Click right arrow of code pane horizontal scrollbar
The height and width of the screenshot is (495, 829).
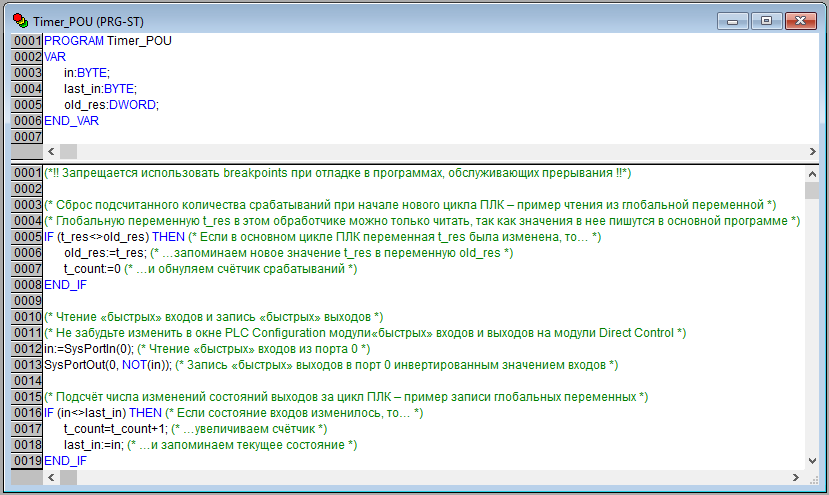point(795,476)
